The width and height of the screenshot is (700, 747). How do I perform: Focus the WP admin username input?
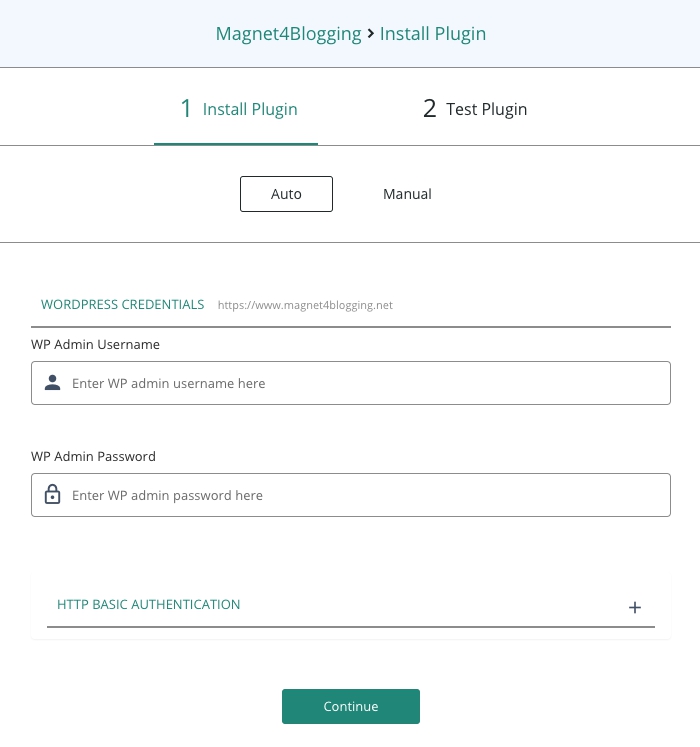pos(365,383)
